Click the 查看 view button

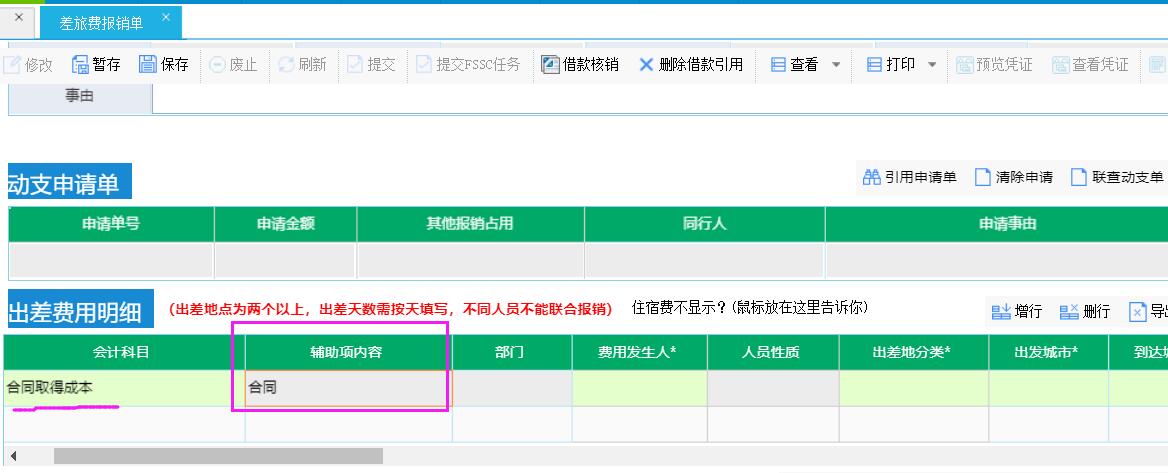(794, 65)
